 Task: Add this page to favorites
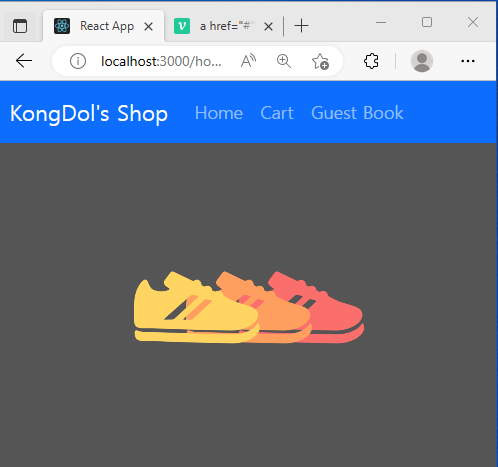[320, 61]
